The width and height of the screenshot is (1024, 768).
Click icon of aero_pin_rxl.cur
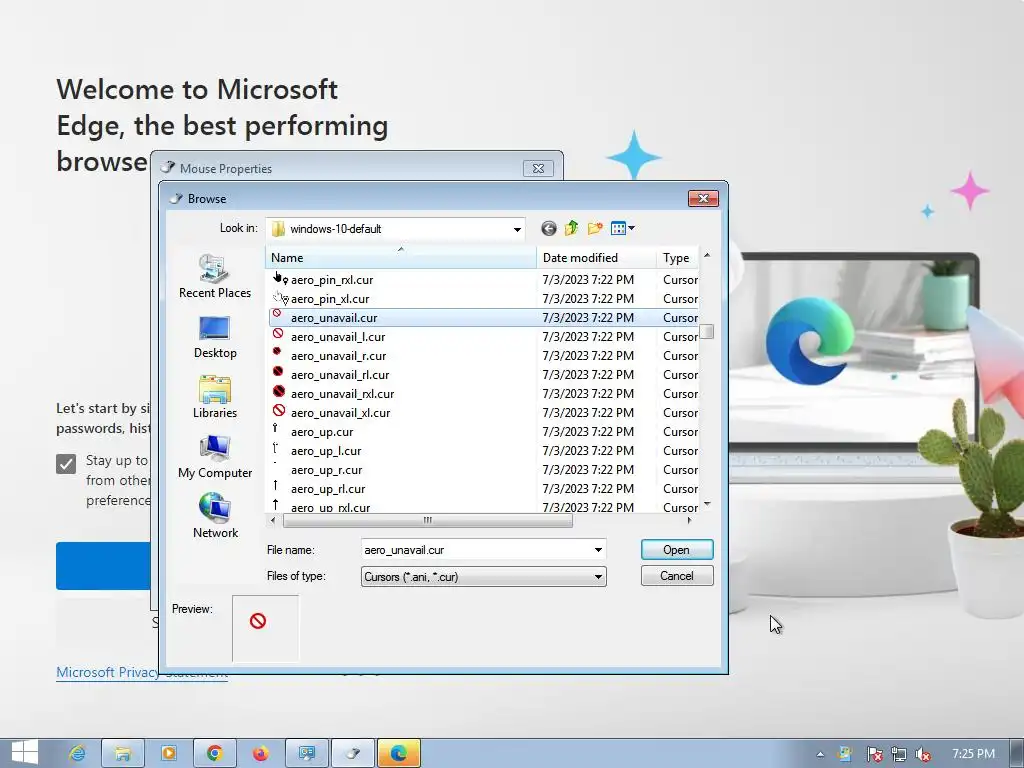[280, 278]
